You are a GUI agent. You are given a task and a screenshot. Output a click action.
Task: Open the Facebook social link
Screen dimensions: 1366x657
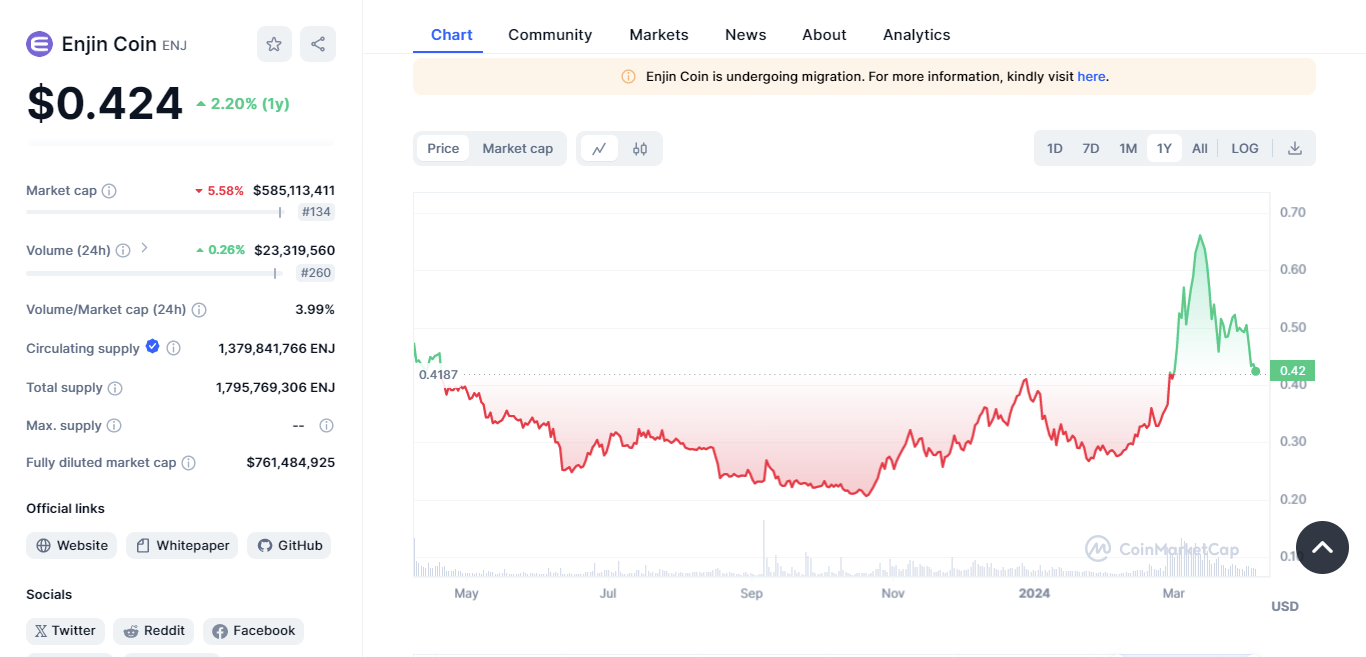pyautogui.click(x=254, y=631)
